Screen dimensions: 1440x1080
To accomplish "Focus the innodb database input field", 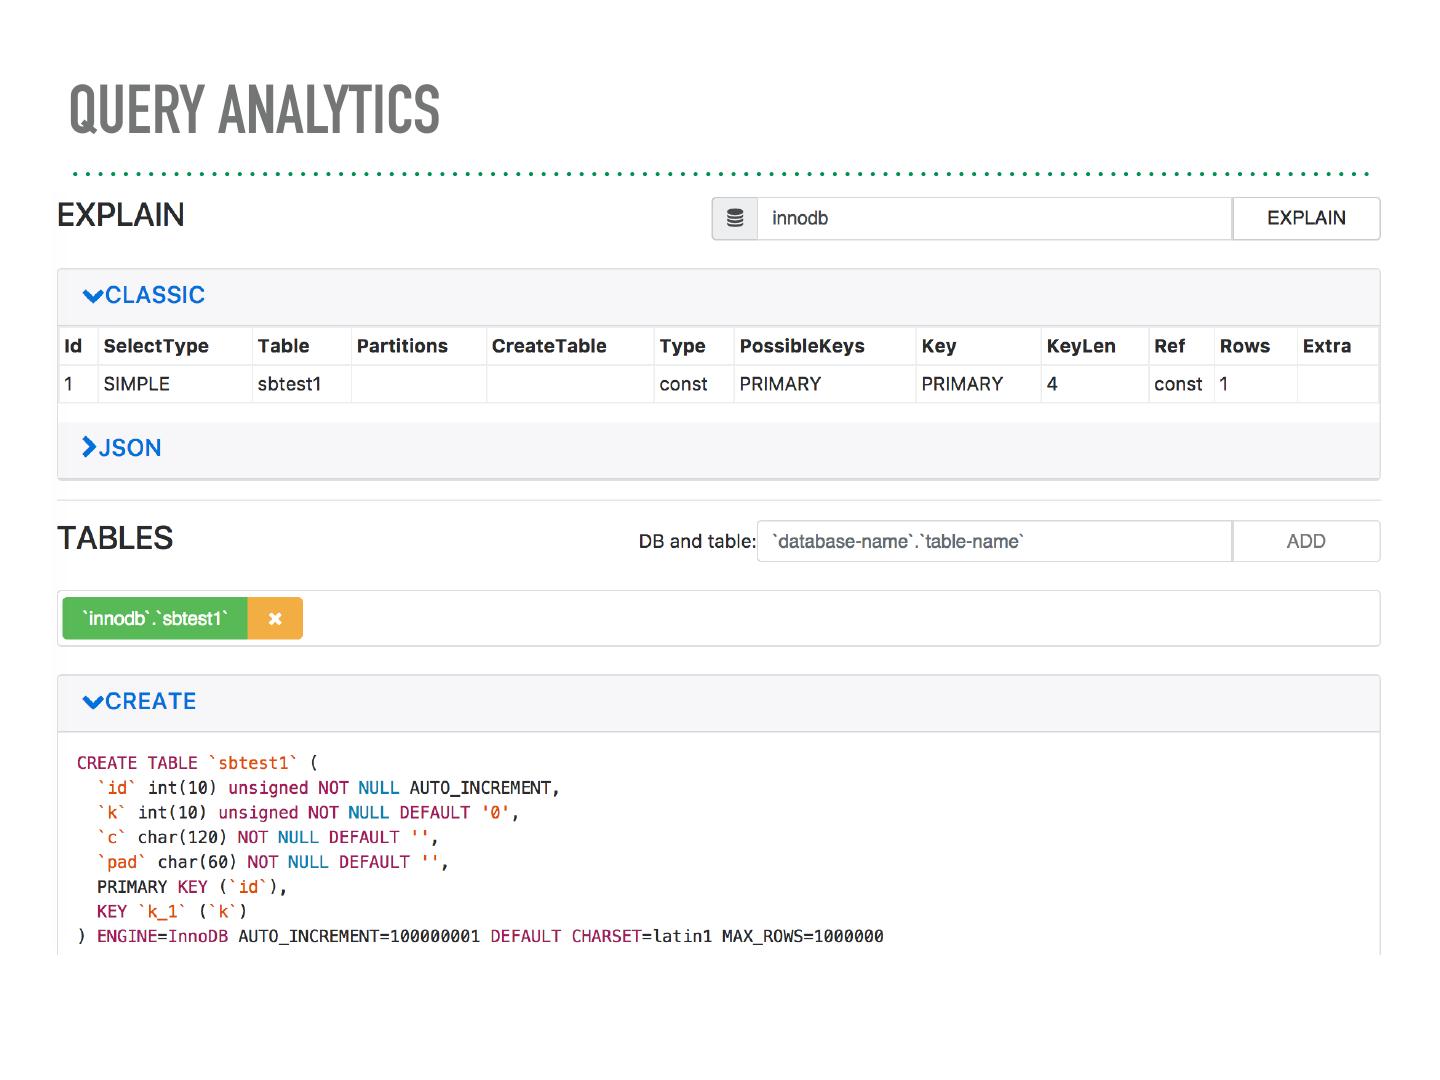I will [x=993, y=218].
